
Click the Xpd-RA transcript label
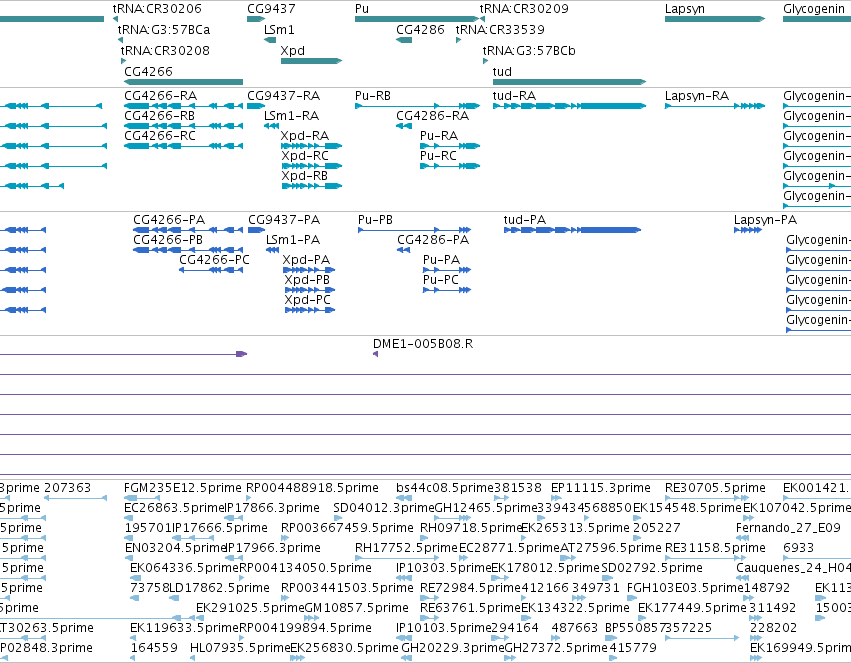[304, 136]
